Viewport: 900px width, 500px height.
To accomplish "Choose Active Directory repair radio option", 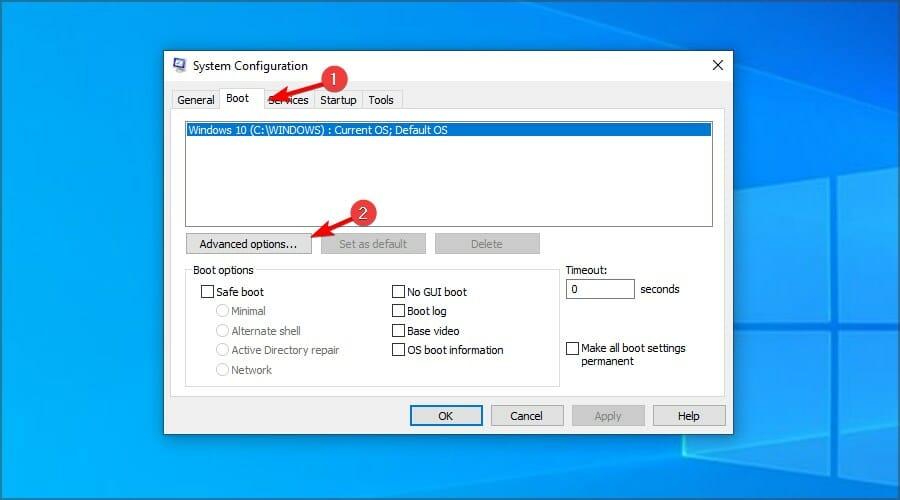I will [222, 350].
